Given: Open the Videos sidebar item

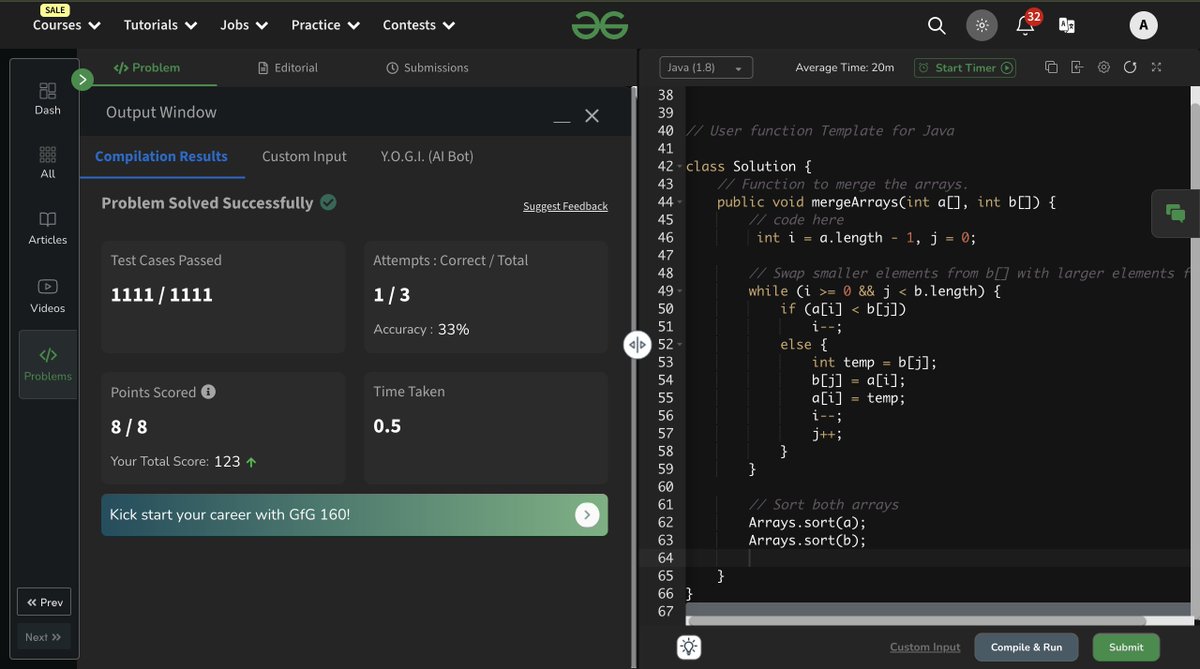Looking at the screenshot, I should pyautogui.click(x=47, y=296).
